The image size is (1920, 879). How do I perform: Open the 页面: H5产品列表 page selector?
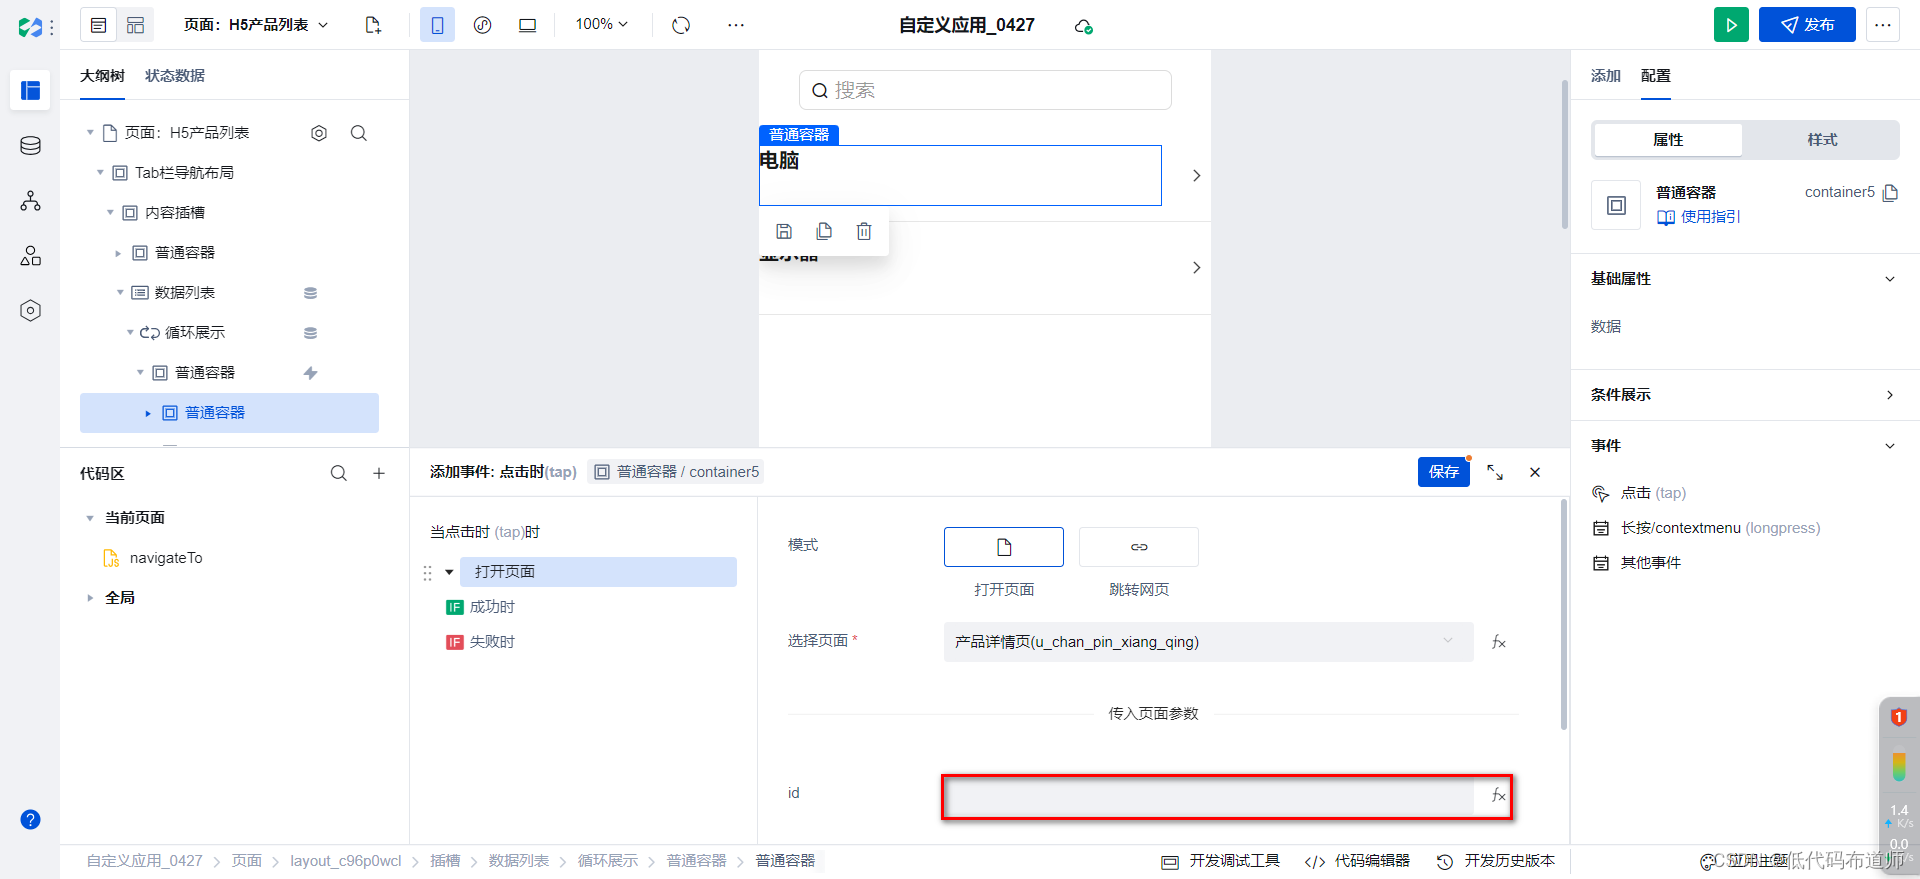pyautogui.click(x=256, y=25)
